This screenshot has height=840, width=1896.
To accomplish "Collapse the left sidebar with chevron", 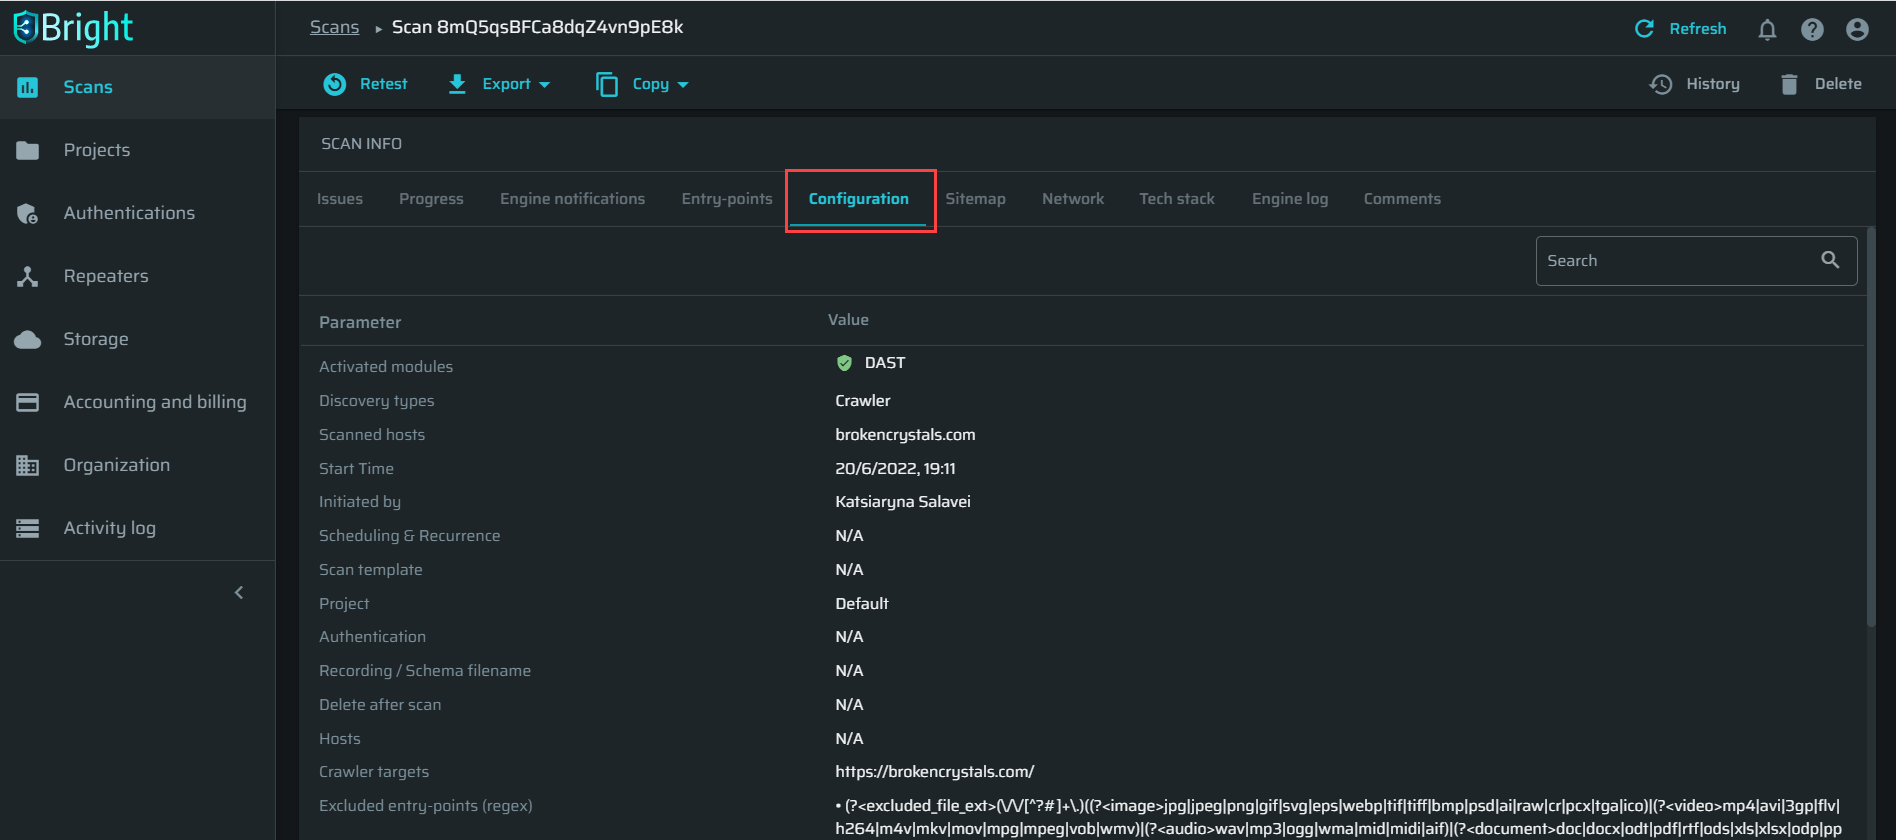I will click(239, 593).
